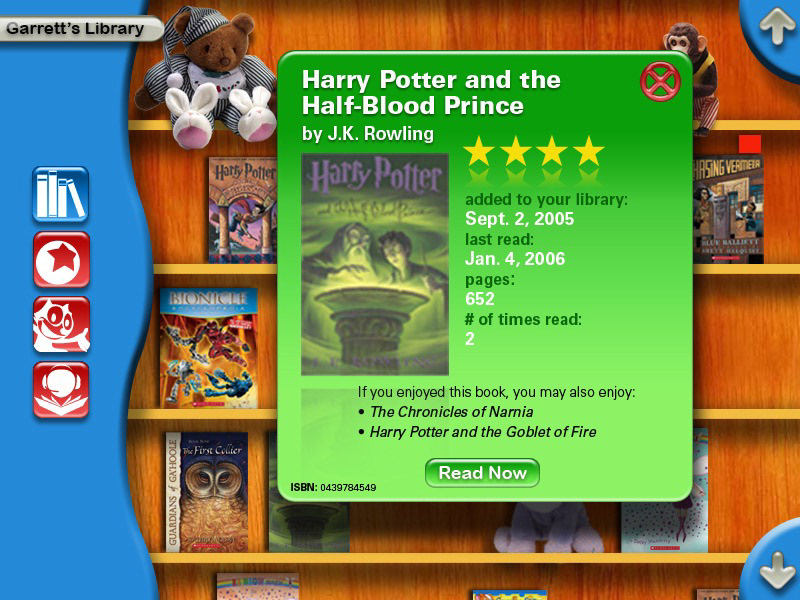Click the first yellow rating star
Image resolution: width=800 pixels, height=600 pixels.
click(479, 151)
